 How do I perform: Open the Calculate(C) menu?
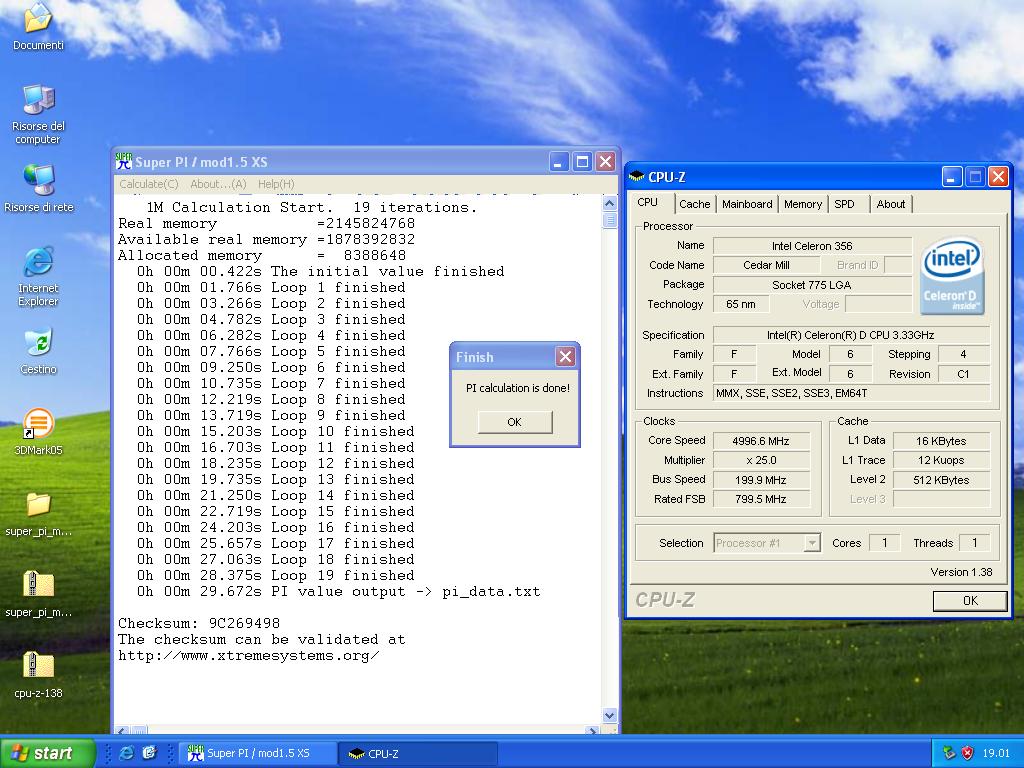pos(149,184)
